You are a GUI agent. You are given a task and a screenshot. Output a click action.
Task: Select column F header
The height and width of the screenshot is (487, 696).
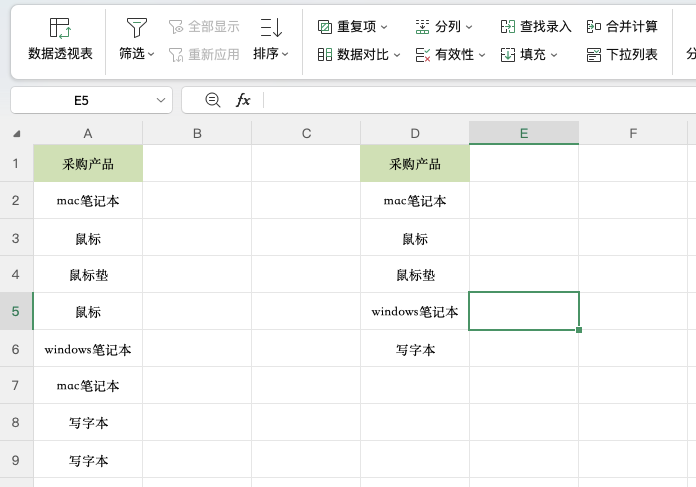pyautogui.click(x=633, y=133)
